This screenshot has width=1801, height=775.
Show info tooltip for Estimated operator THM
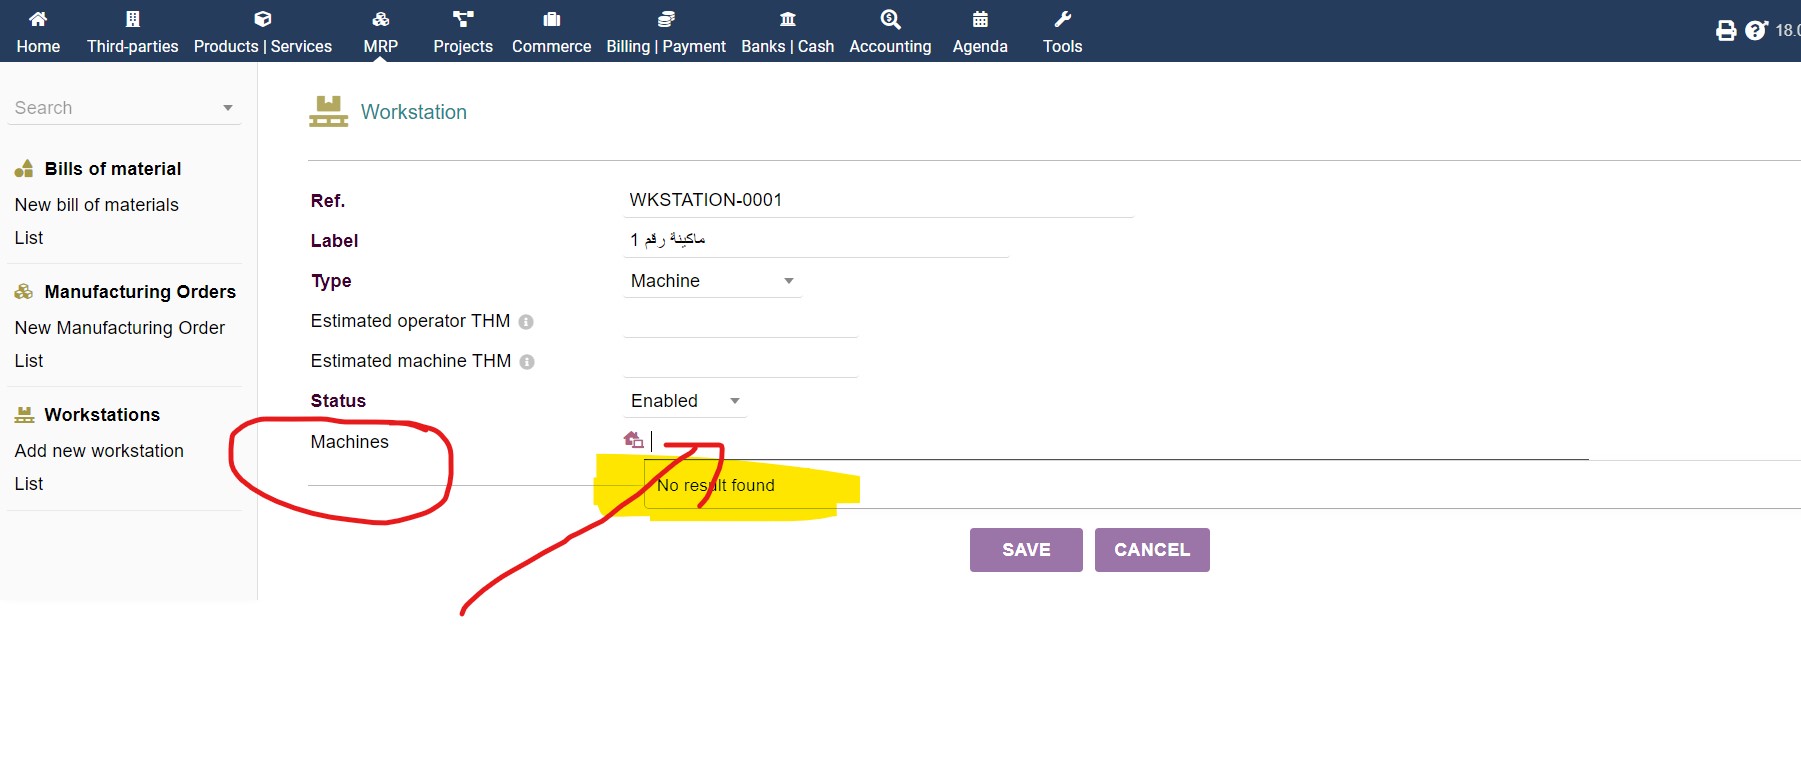tap(526, 322)
